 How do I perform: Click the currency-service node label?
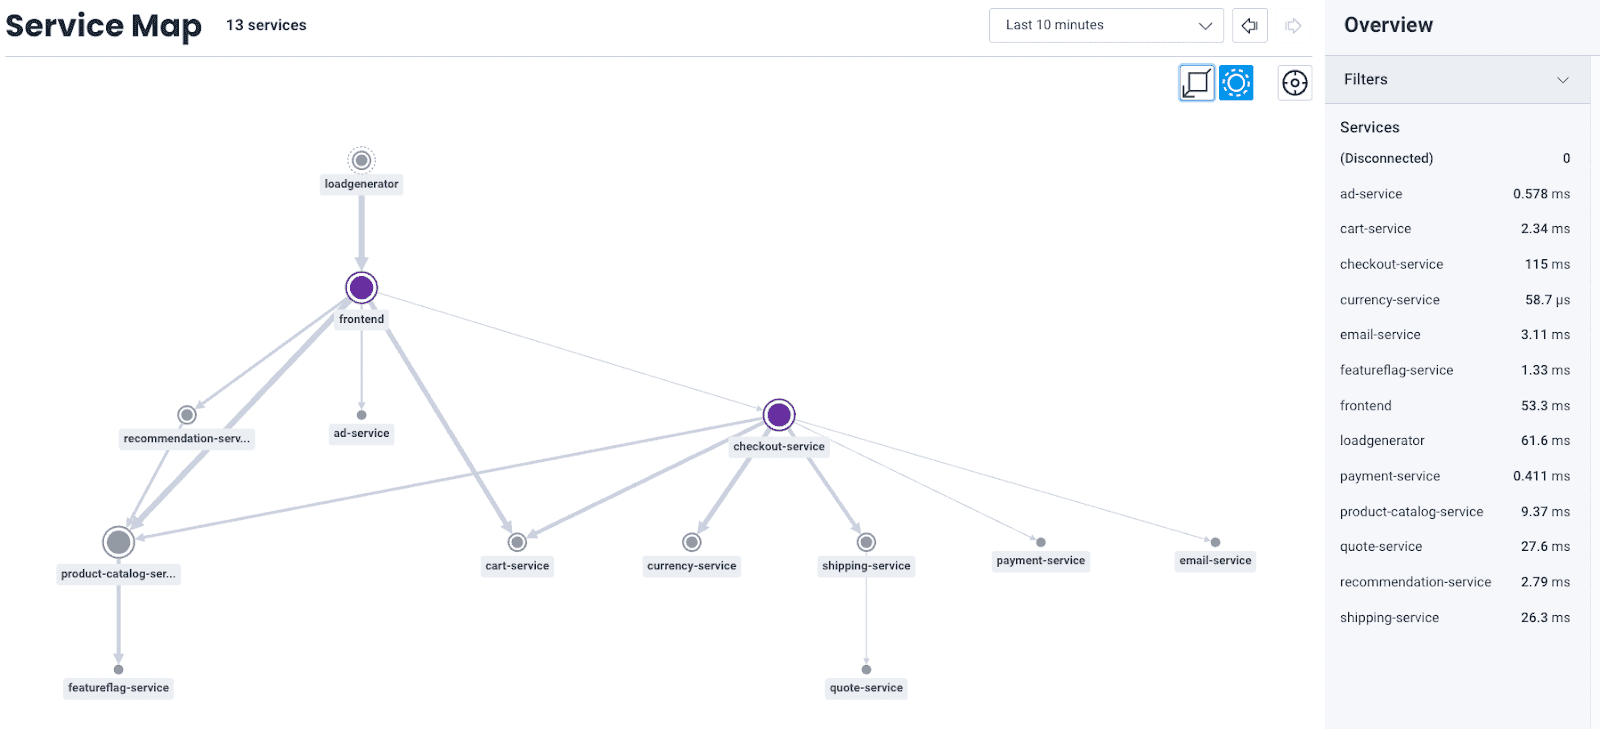click(x=691, y=566)
